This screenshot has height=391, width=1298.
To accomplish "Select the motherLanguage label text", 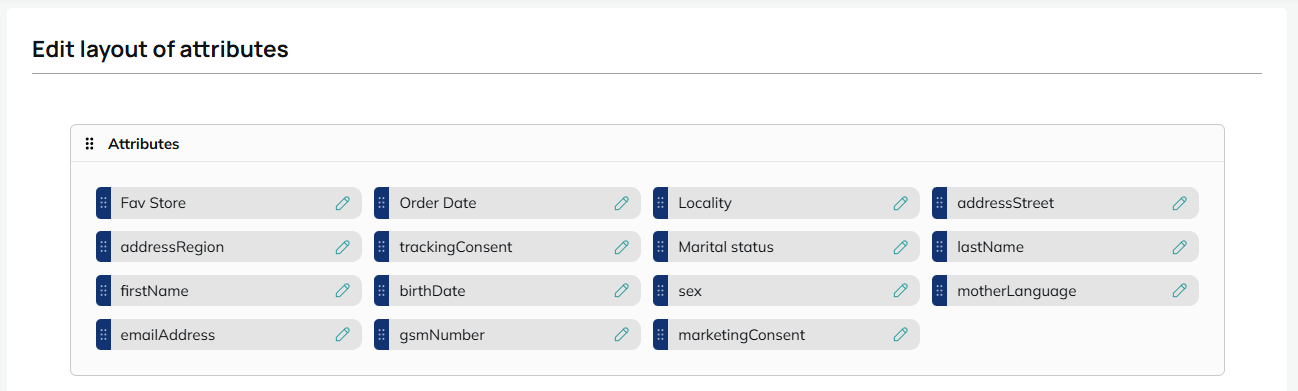I will pos(1017,291).
